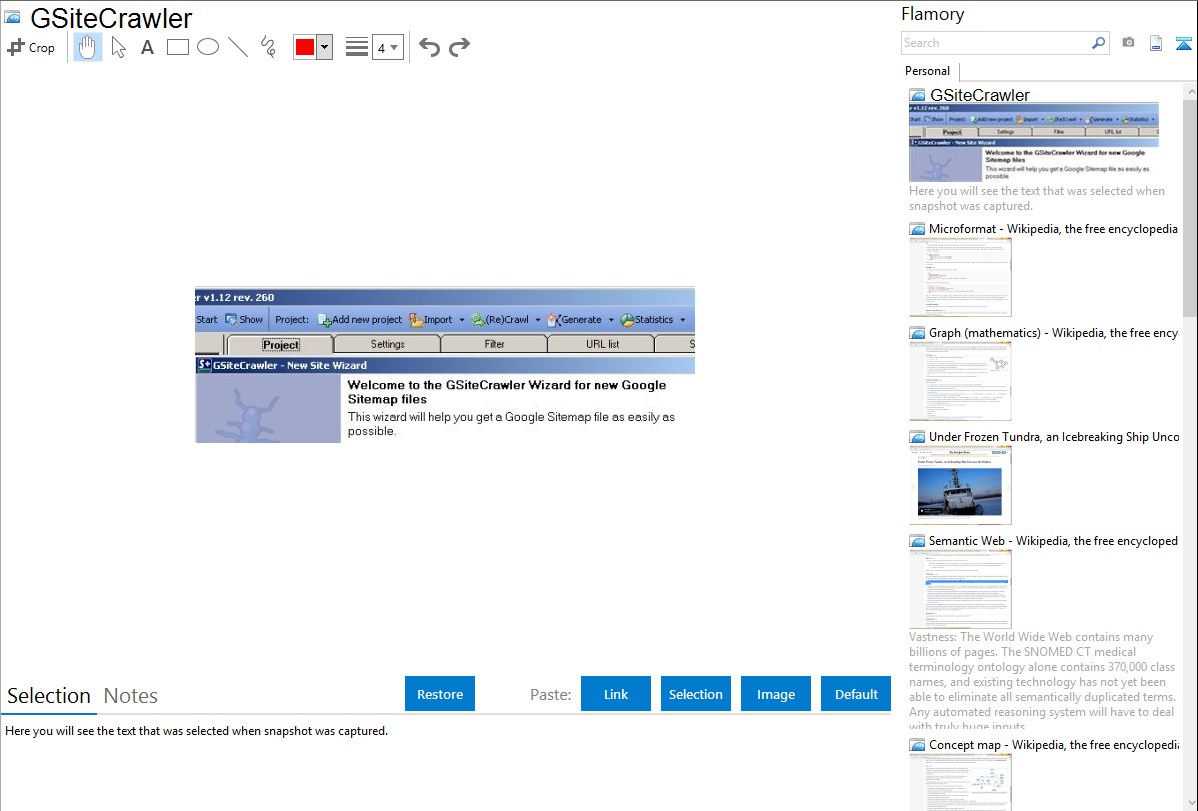The height and width of the screenshot is (811, 1198).
Task: Select the Under Frozen Tundra snapshot title
Action: [1054, 436]
